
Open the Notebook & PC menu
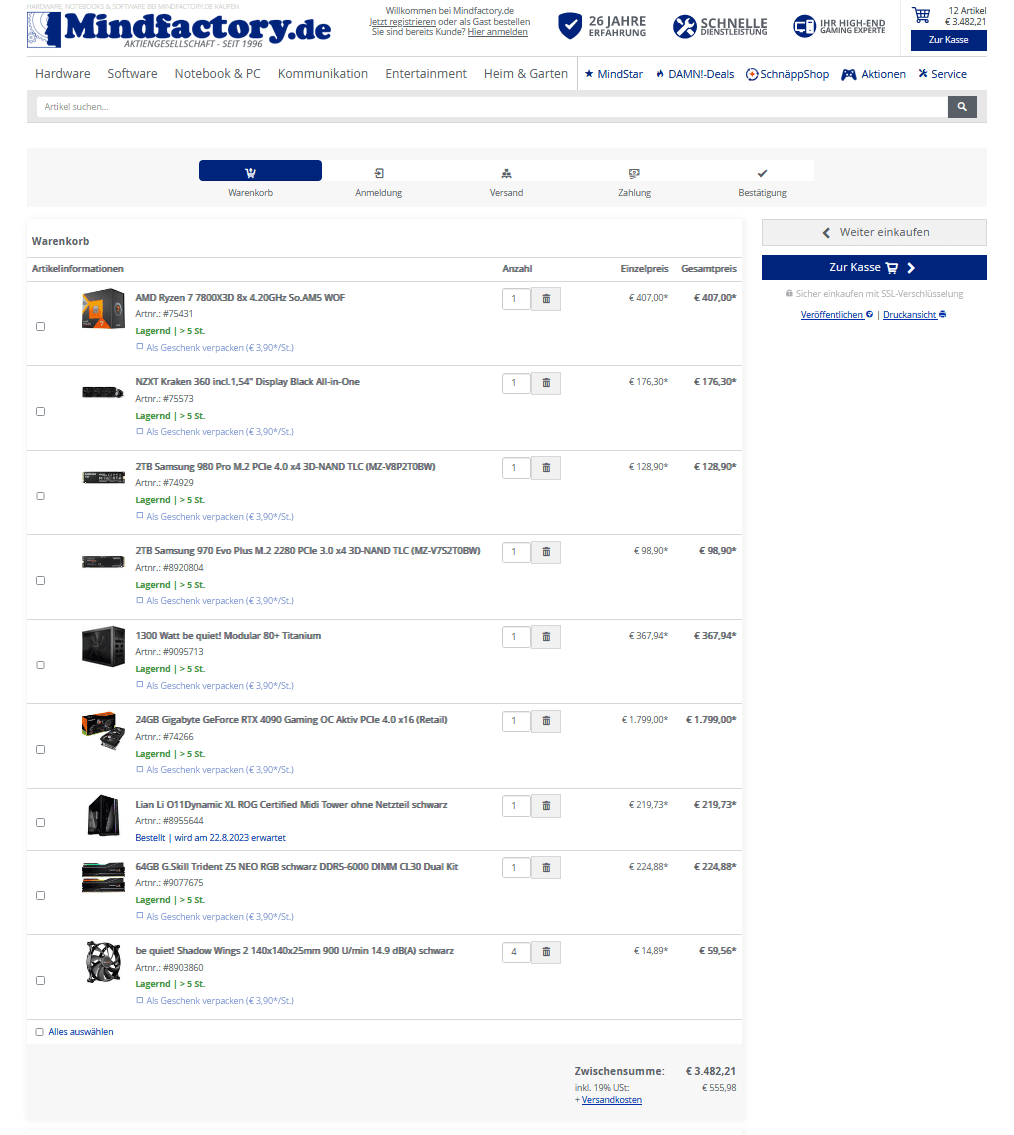coord(217,74)
